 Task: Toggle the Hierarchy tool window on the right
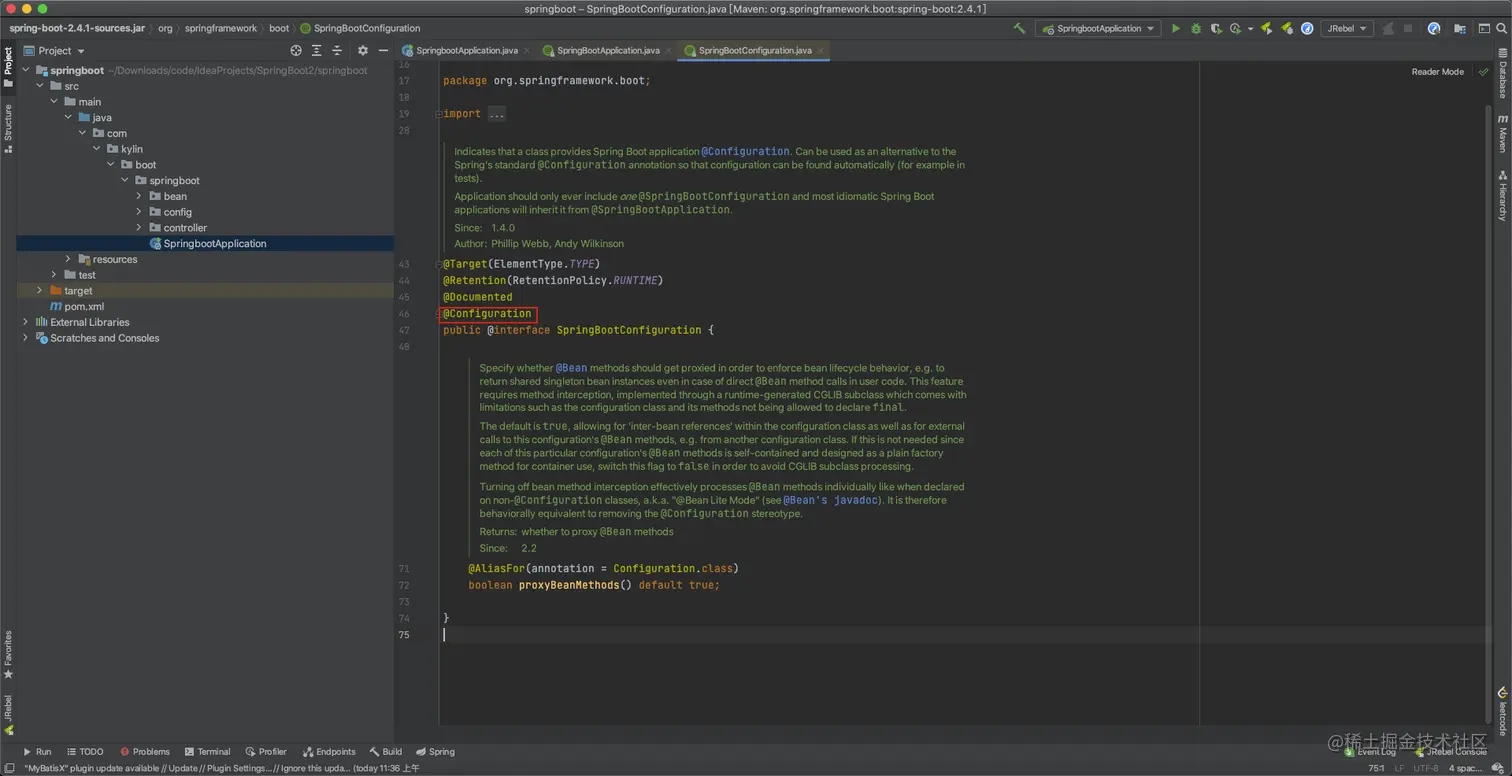coord(1502,194)
